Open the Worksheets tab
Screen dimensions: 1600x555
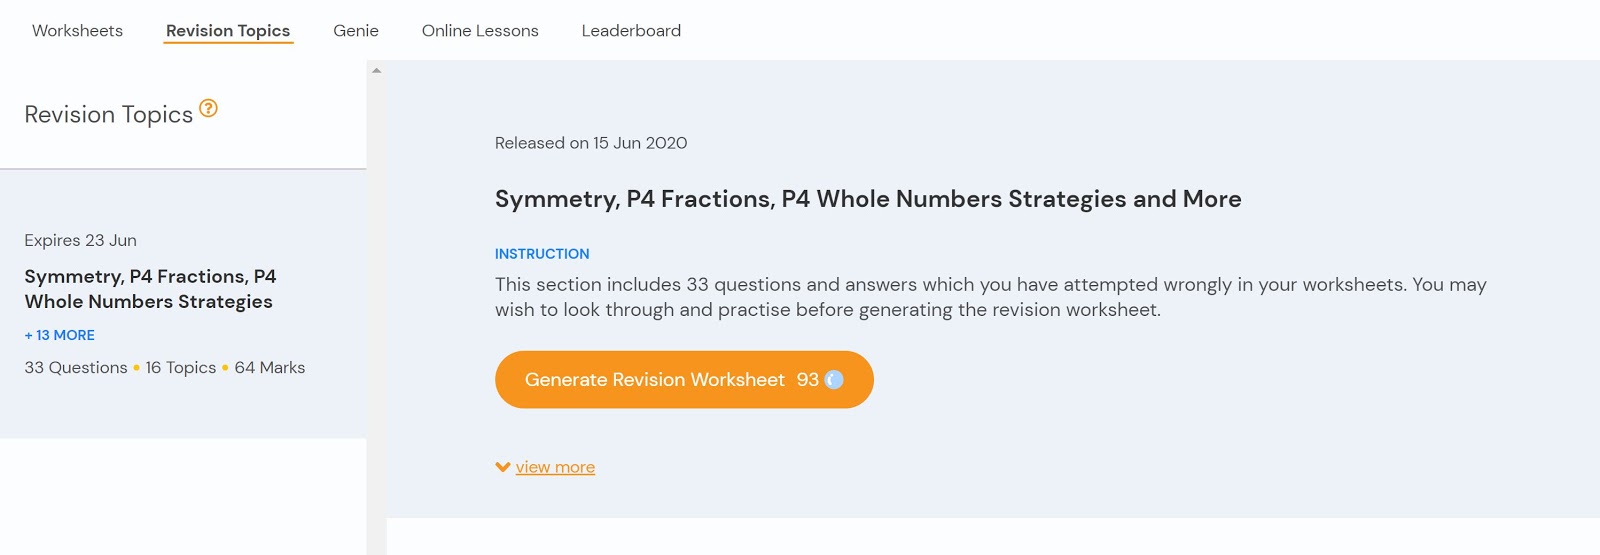[x=77, y=31]
